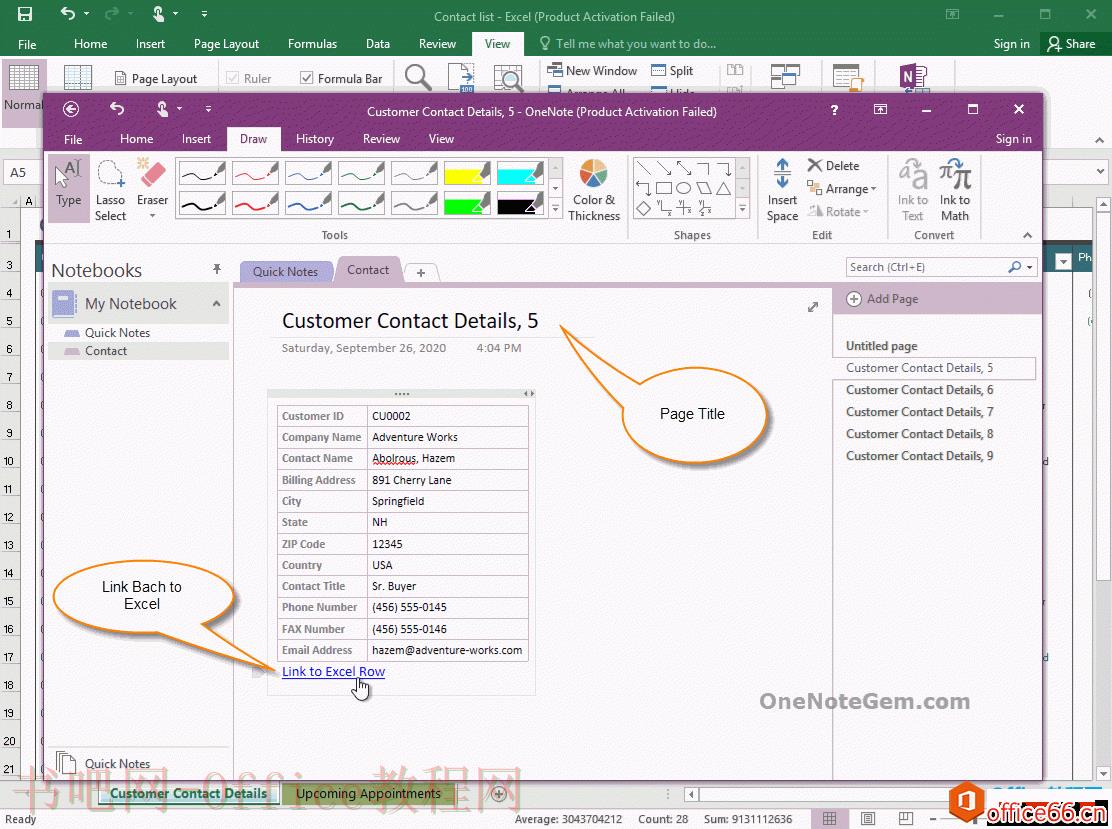Create a new section with plus tab
This screenshot has height=829, width=1112.
tap(421, 273)
